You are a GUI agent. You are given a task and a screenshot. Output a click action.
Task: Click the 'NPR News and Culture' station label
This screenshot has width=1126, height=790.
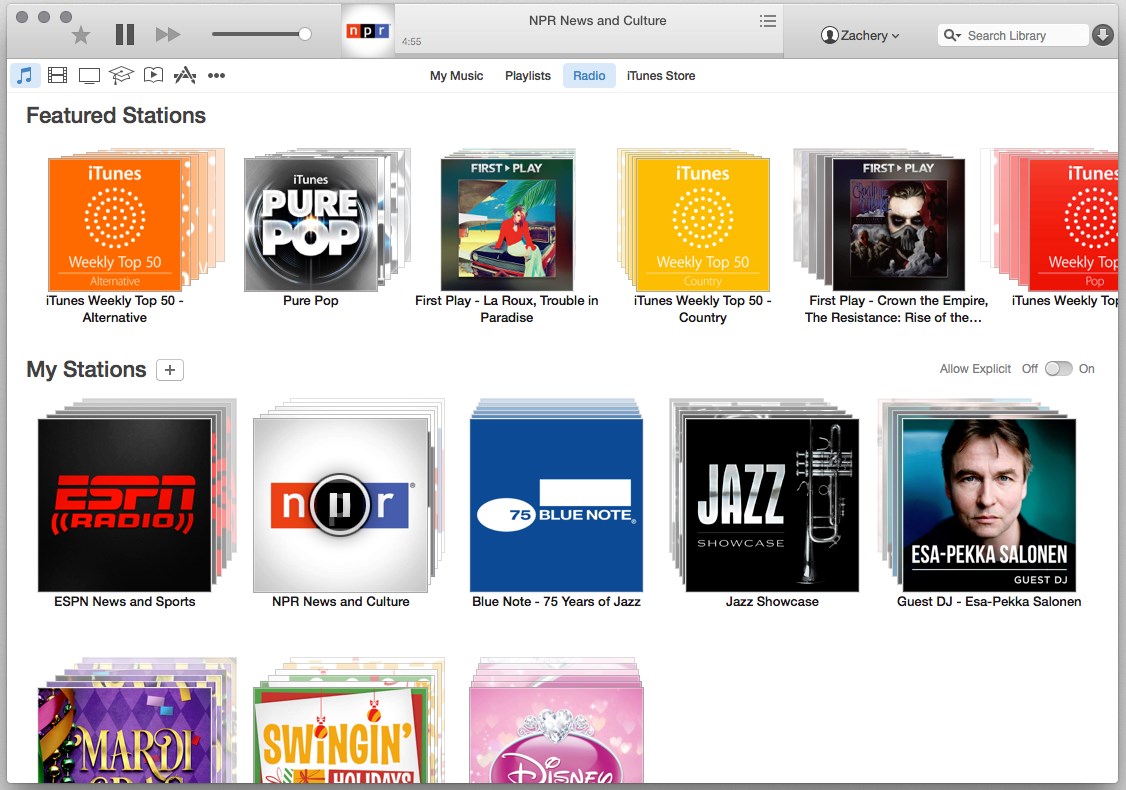tap(340, 602)
